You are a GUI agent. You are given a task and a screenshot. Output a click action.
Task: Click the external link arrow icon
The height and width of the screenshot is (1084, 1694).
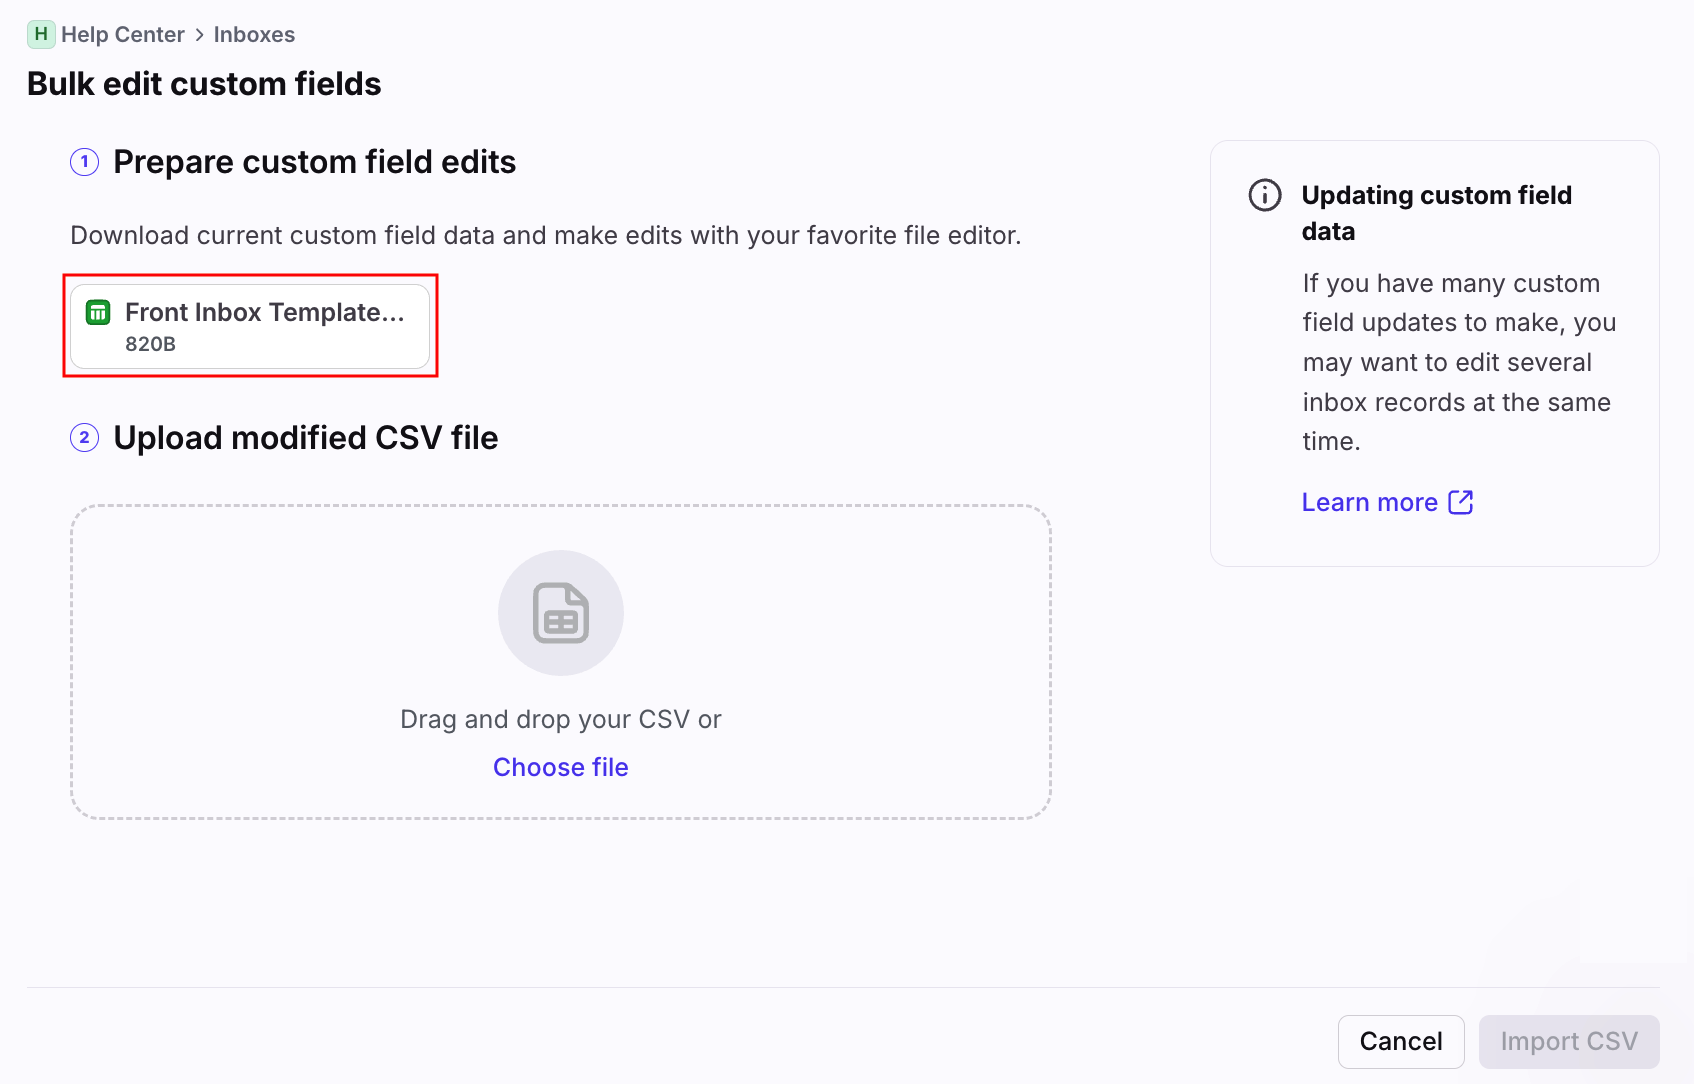pyautogui.click(x=1461, y=502)
